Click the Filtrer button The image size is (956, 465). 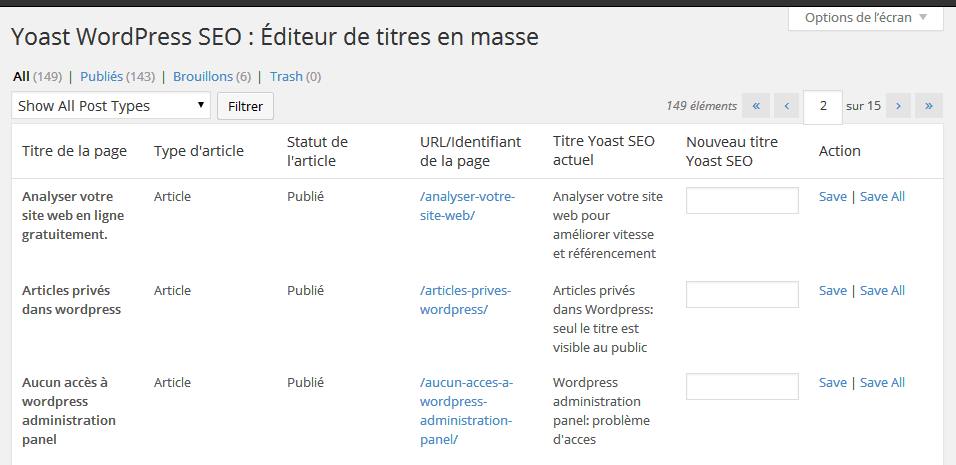point(245,106)
